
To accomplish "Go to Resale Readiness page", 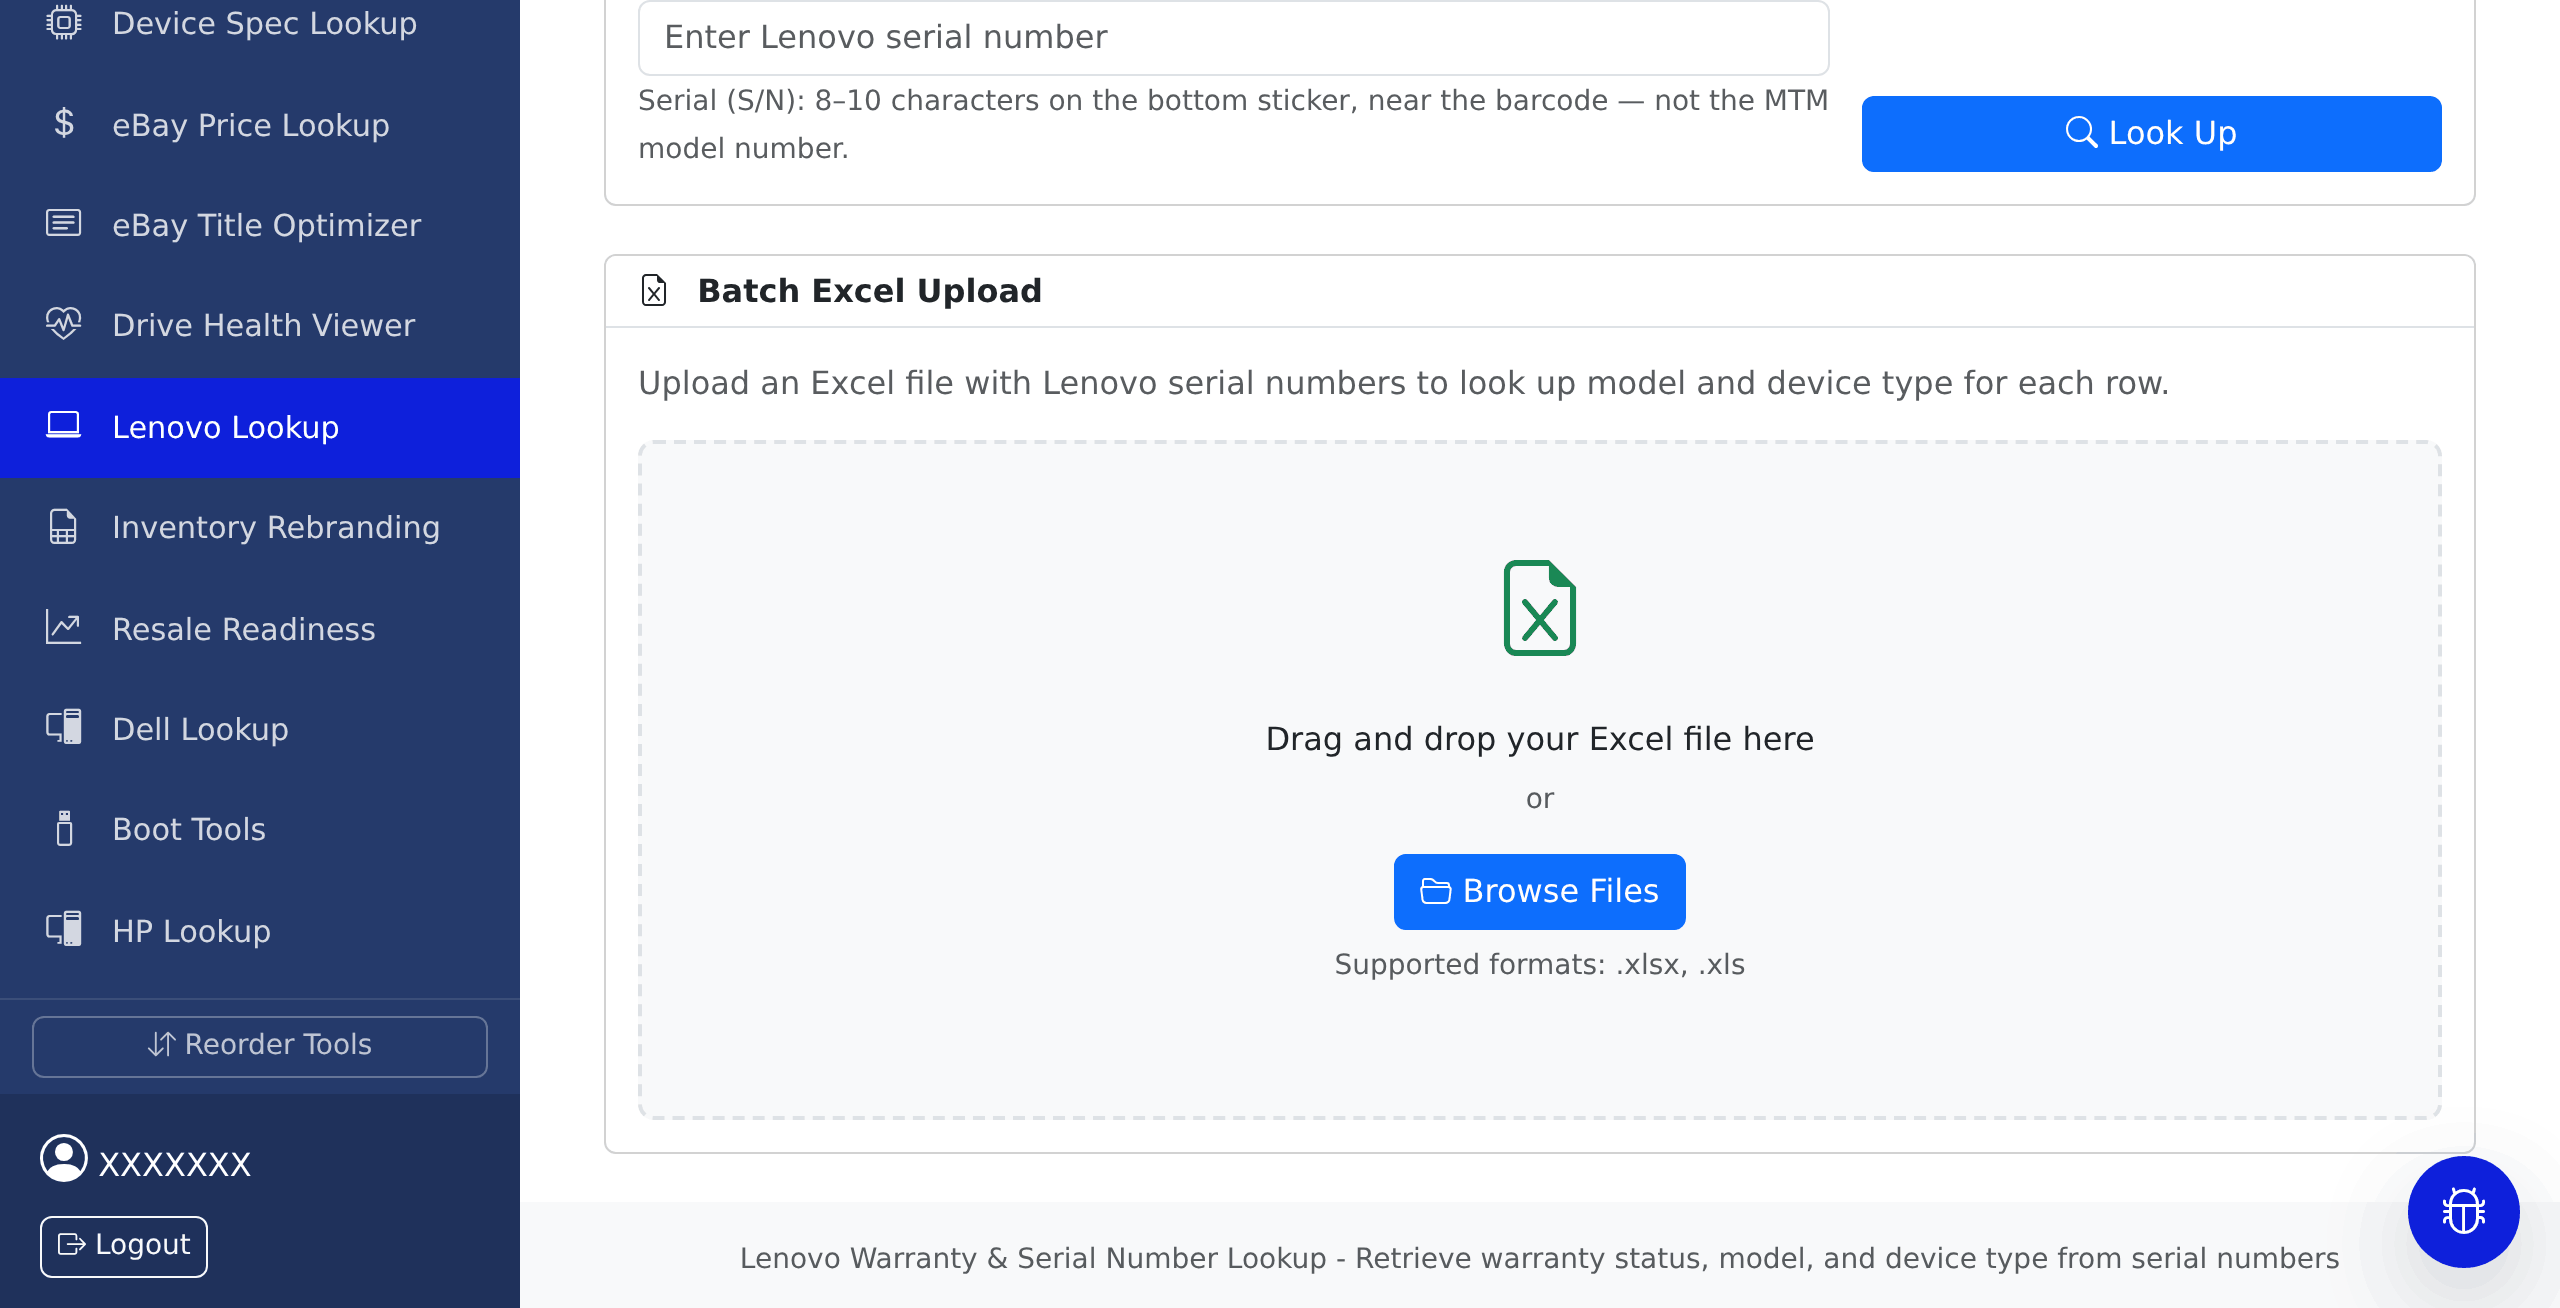I will 260,629.
